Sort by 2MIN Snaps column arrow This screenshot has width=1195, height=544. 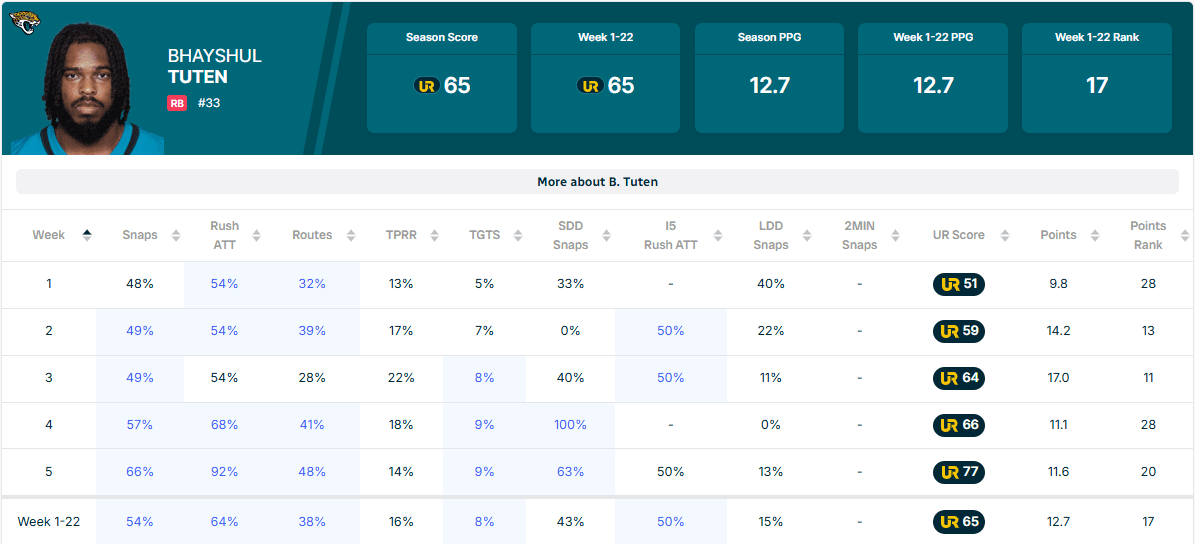(894, 235)
